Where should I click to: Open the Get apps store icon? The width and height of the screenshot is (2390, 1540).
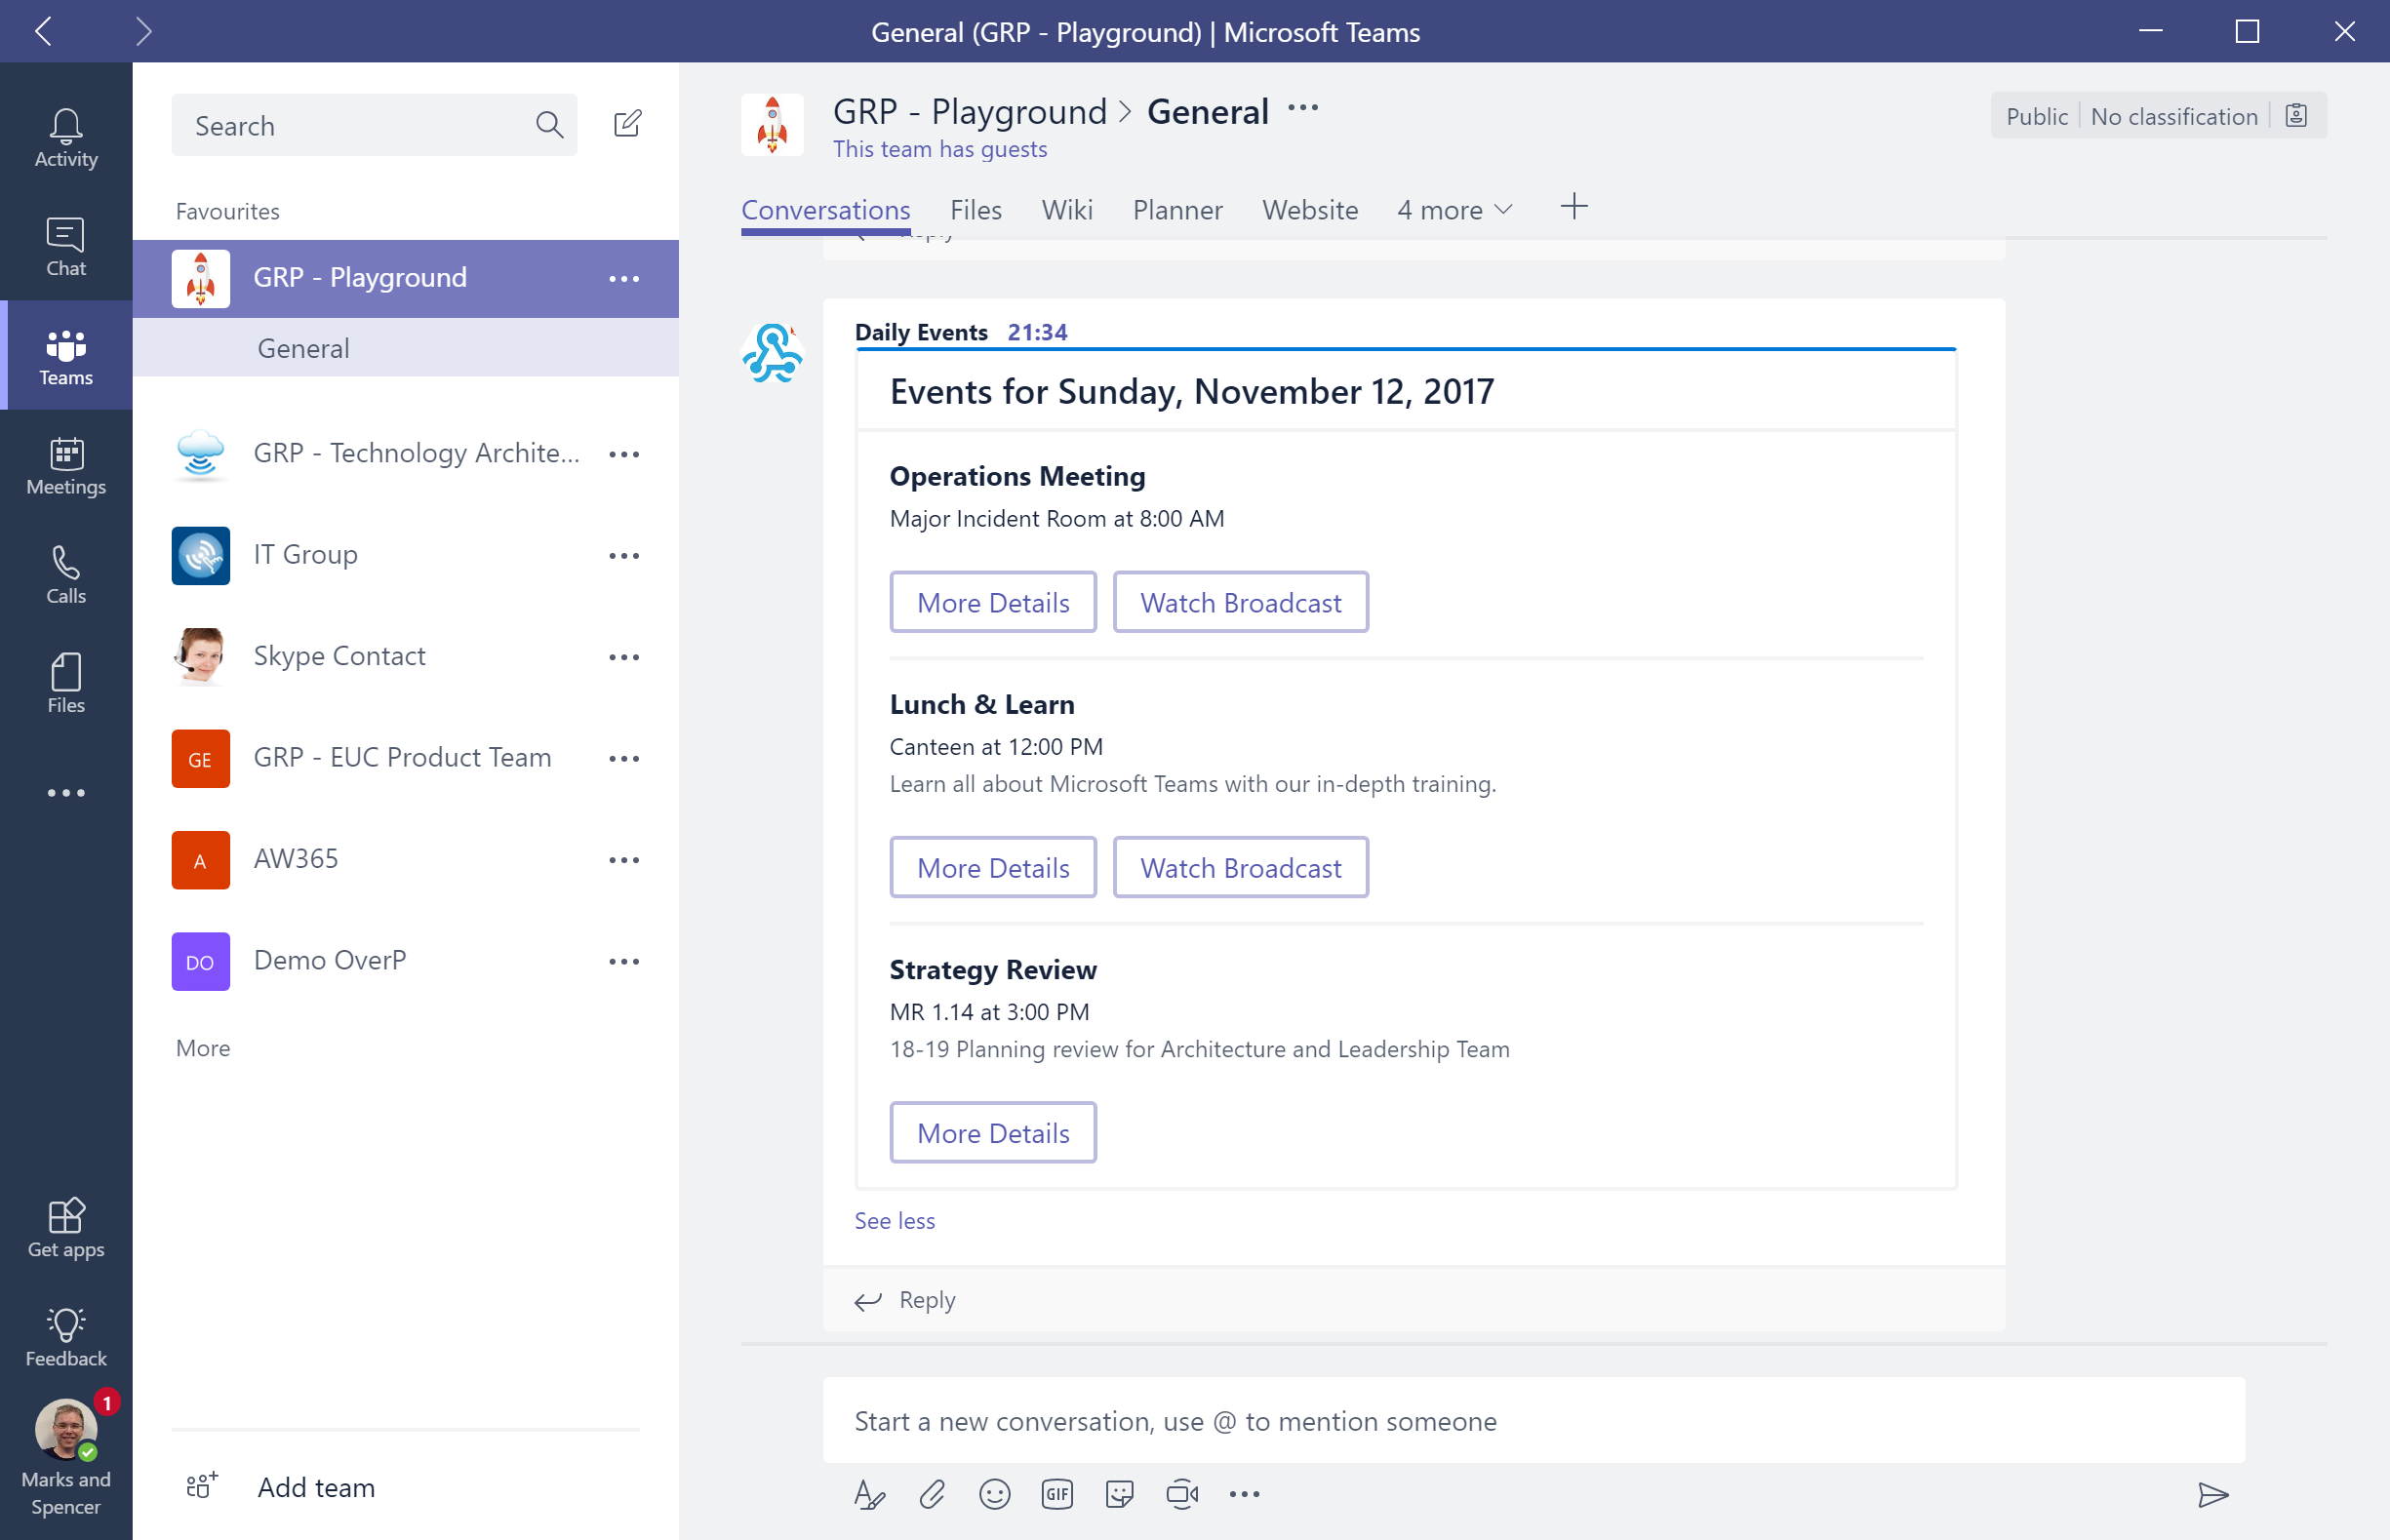coord(66,1227)
